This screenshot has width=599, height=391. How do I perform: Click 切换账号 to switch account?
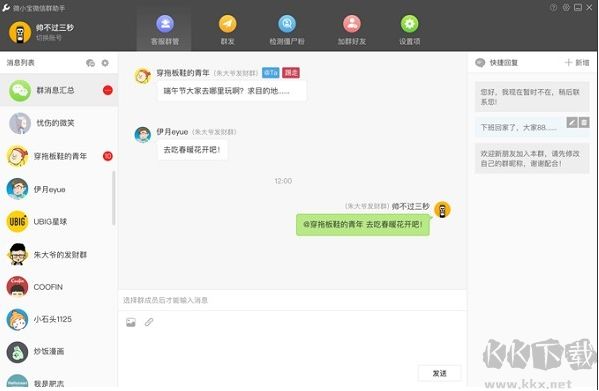click(49, 37)
